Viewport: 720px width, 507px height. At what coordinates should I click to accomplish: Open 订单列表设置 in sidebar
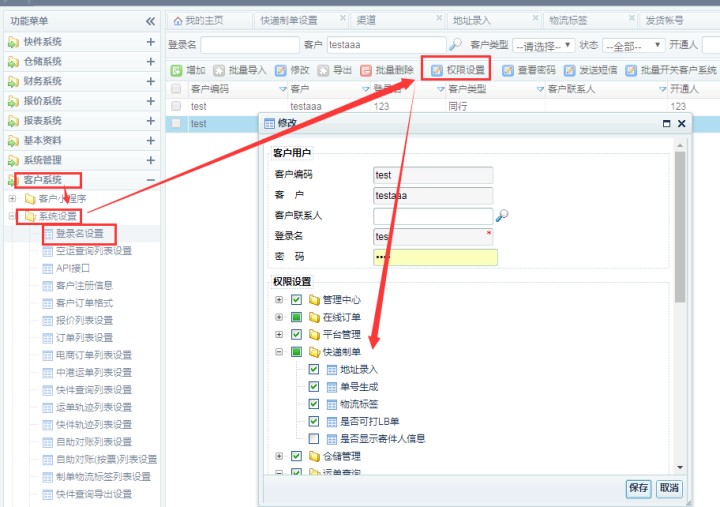pyautogui.click(x=84, y=338)
